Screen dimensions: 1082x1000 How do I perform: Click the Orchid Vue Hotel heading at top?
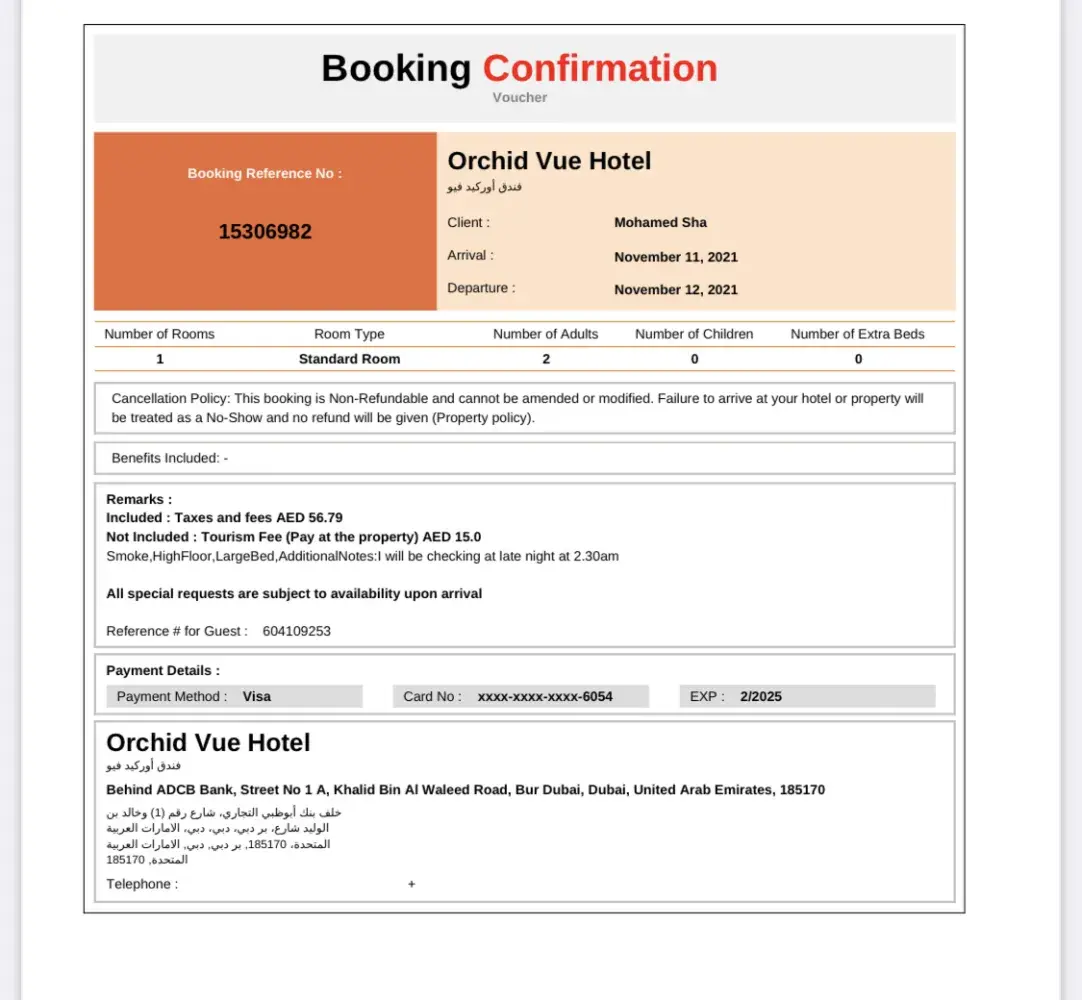(x=549, y=161)
